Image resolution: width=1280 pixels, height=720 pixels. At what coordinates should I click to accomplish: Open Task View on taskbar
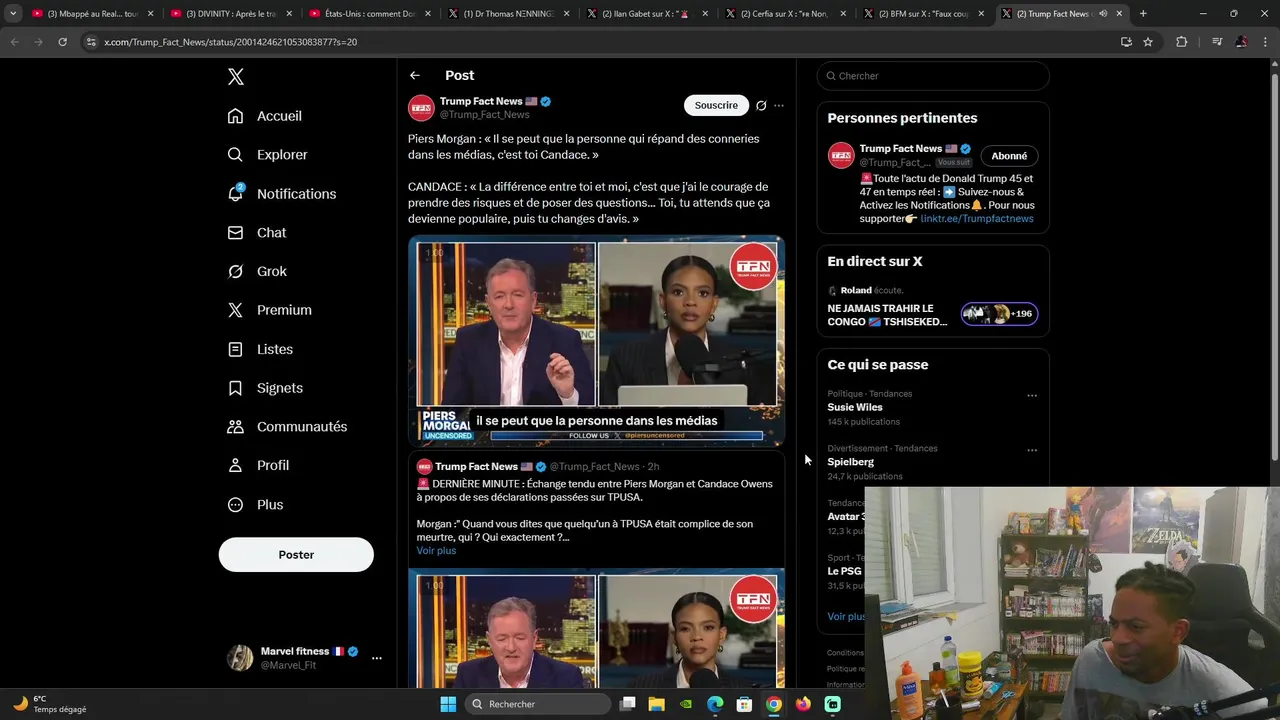point(628,704)
